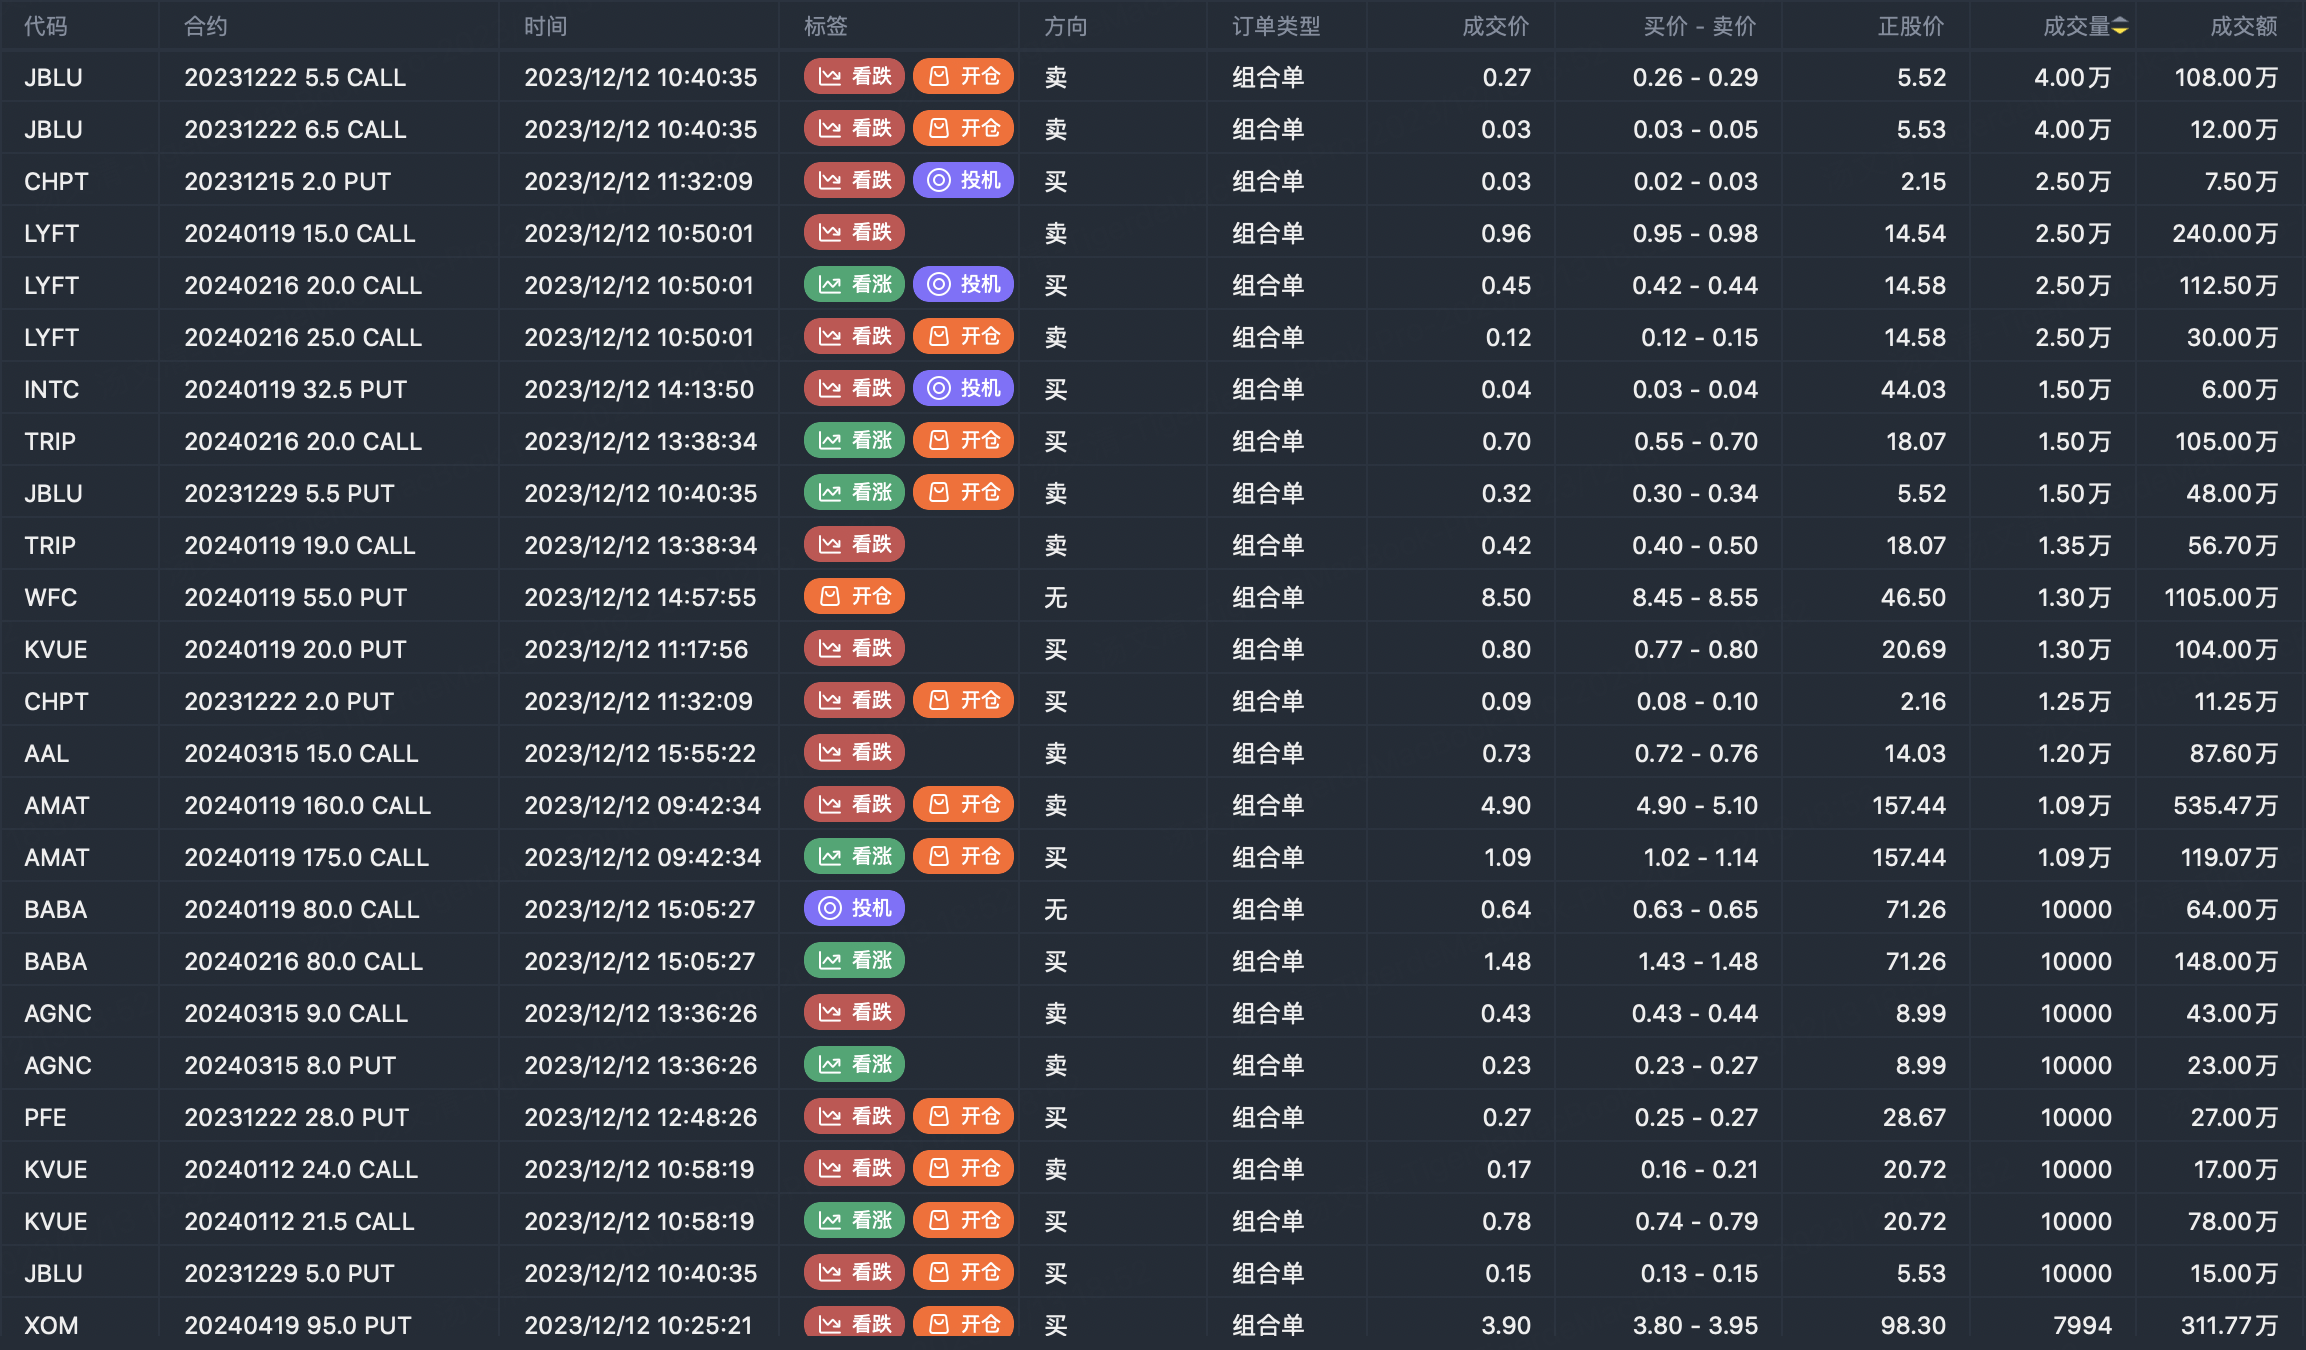Image resolution: width=2306 pixels, height=1350 pixels.
Task: Click the 成交量 sort arrow indicator
Action: click(2120, 27)
